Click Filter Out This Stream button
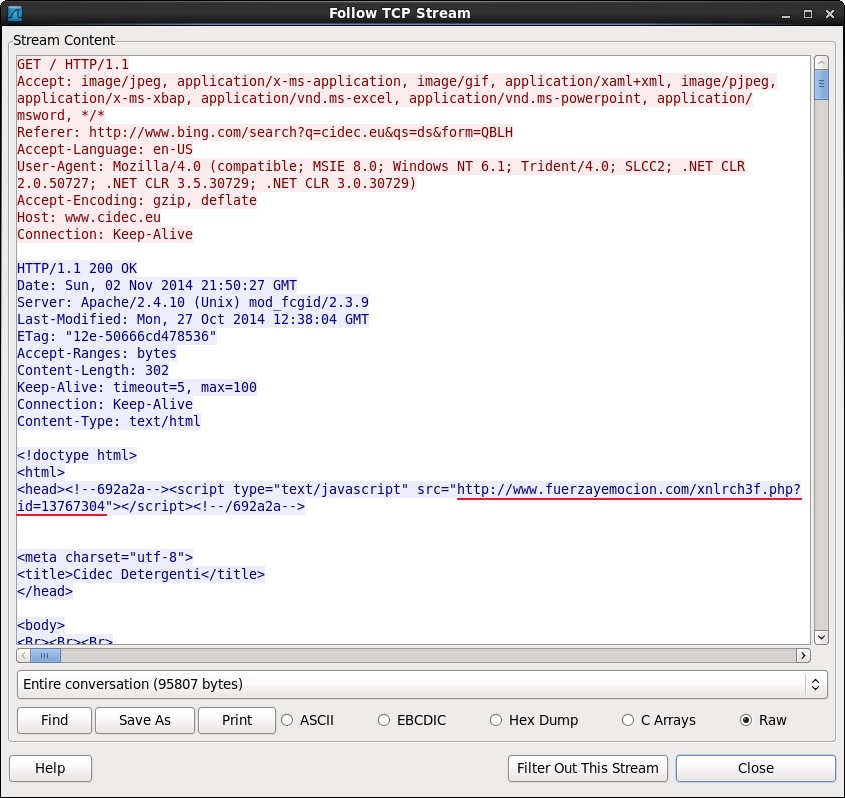This screenshot has width=845, height=798. click(587, 768)
